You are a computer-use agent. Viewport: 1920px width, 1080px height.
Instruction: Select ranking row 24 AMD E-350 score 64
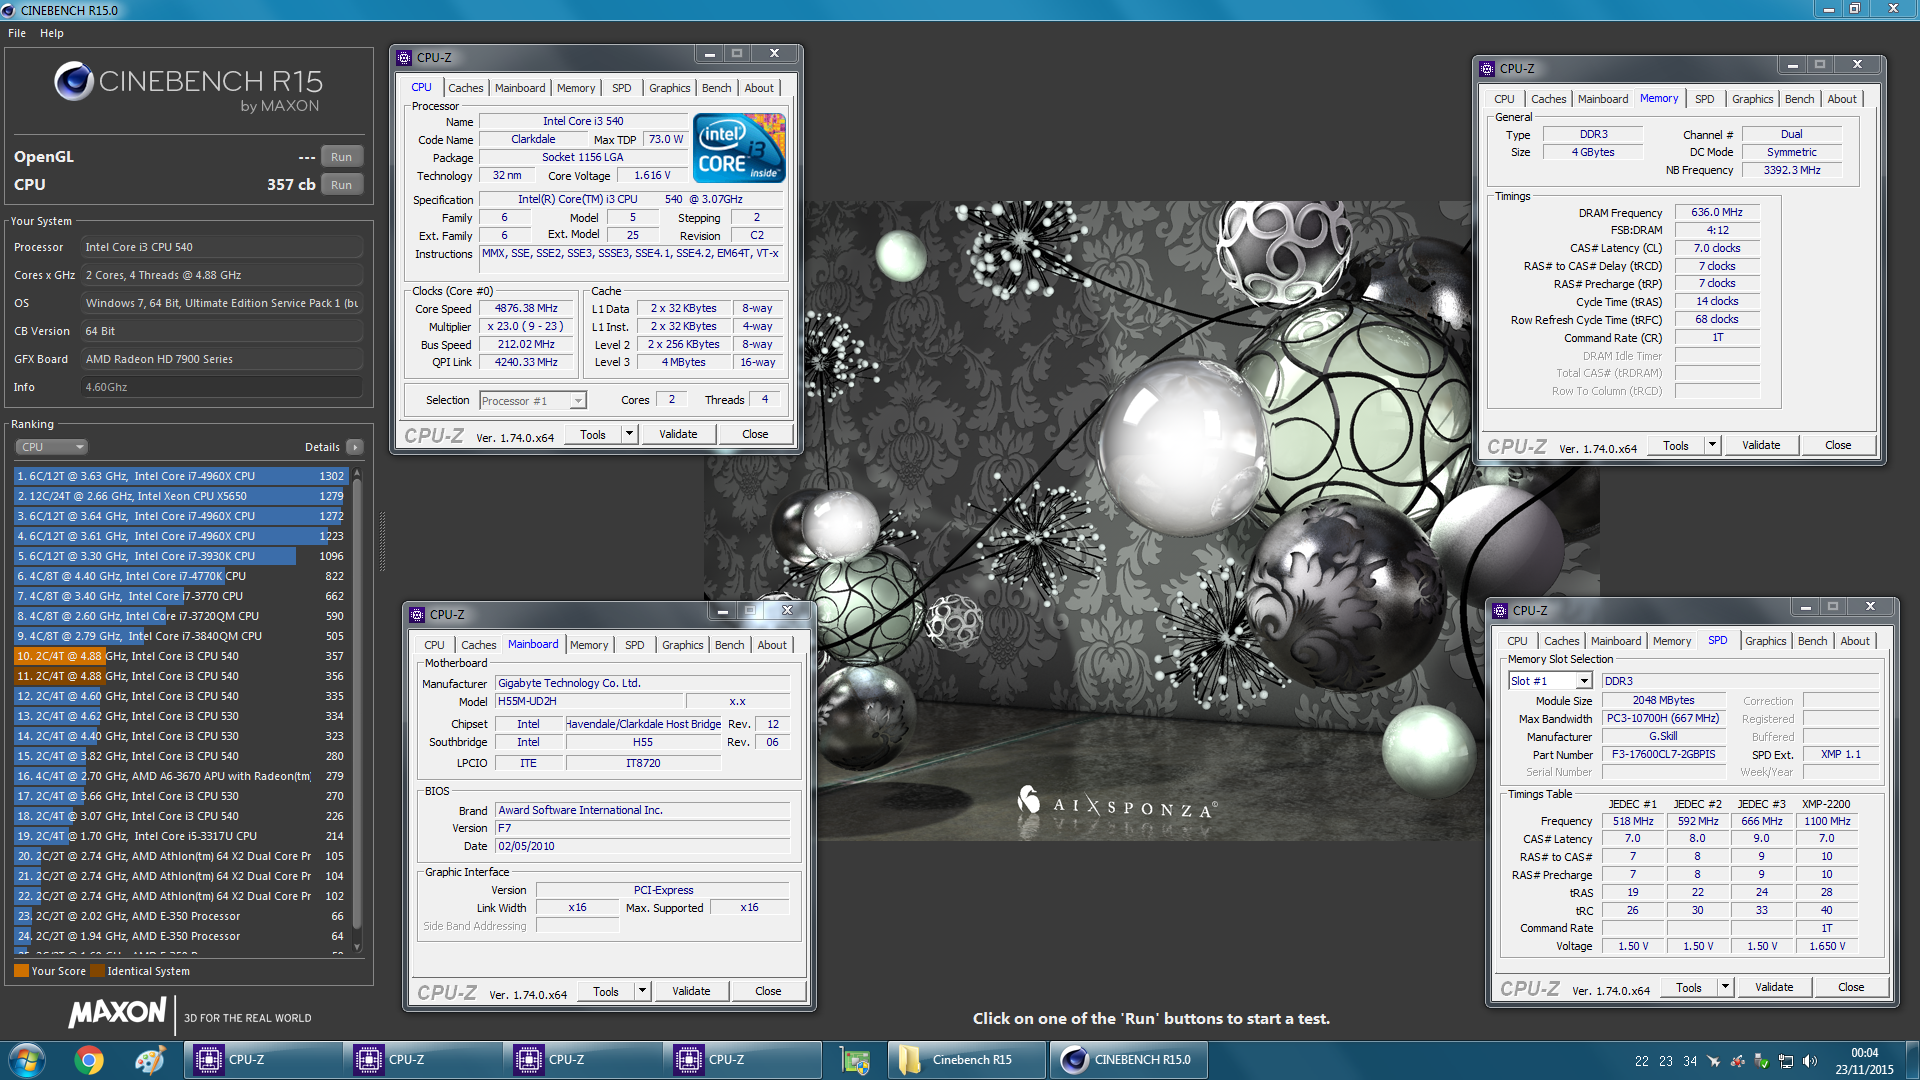(180, 936)
